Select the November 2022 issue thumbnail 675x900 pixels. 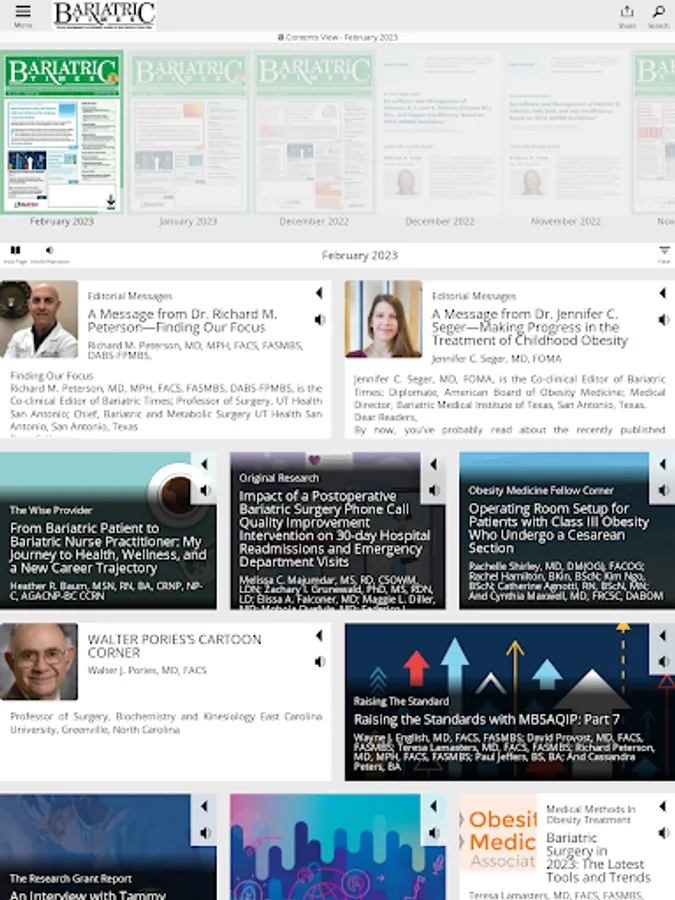566,132
